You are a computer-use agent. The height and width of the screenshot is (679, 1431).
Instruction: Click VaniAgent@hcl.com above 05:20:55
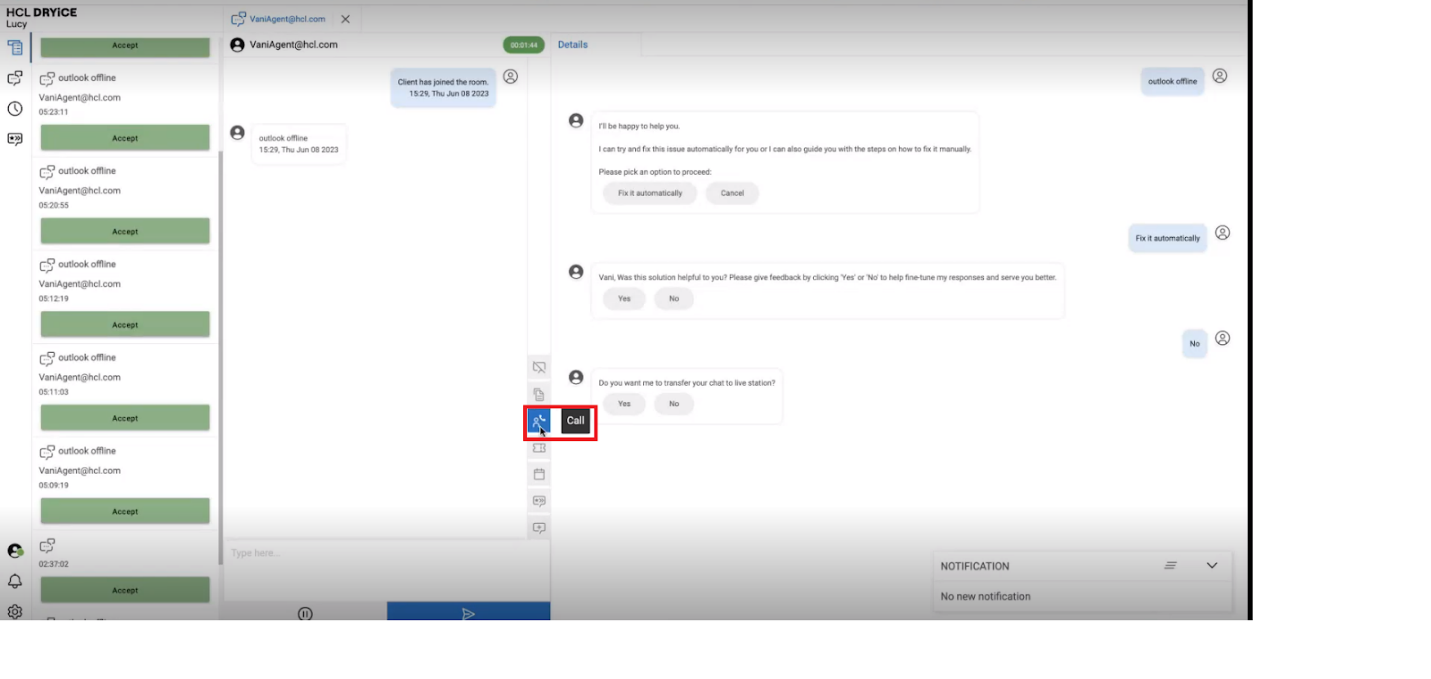(80, 191)
